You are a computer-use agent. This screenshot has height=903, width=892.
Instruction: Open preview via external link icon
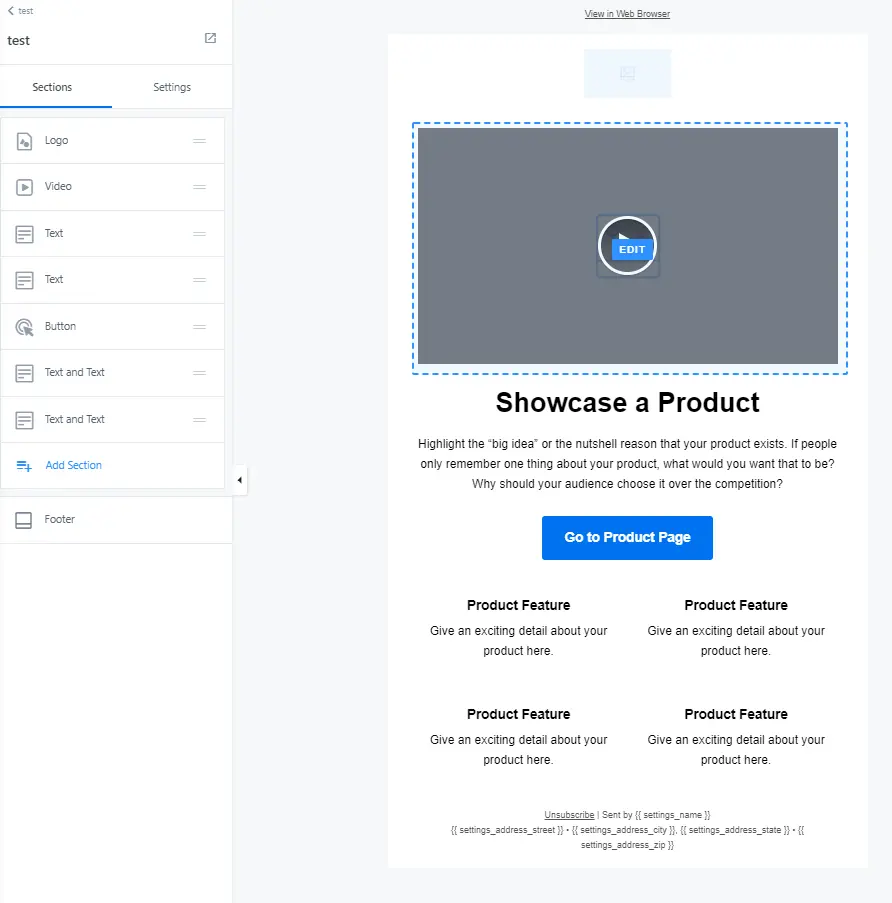[x=210, y=39]
